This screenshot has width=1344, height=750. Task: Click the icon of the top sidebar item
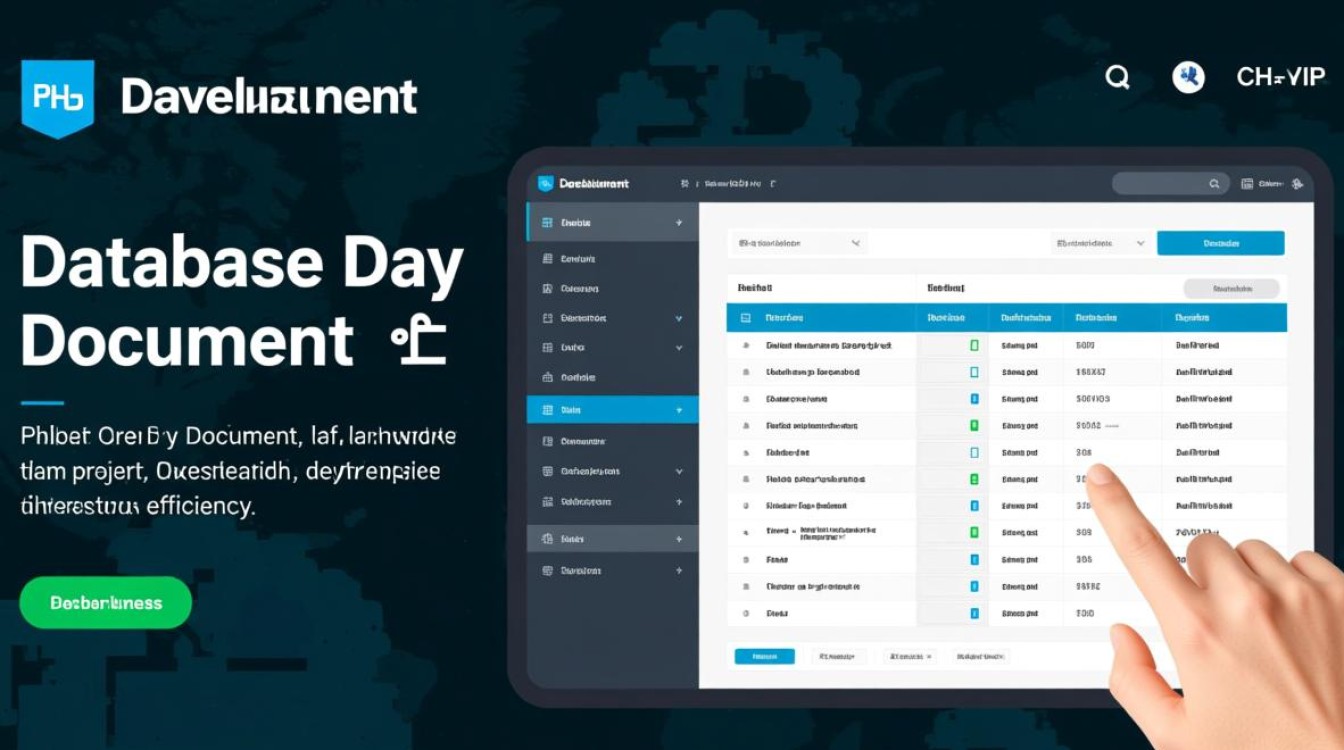pyautogui.click(x=547, y=223)
